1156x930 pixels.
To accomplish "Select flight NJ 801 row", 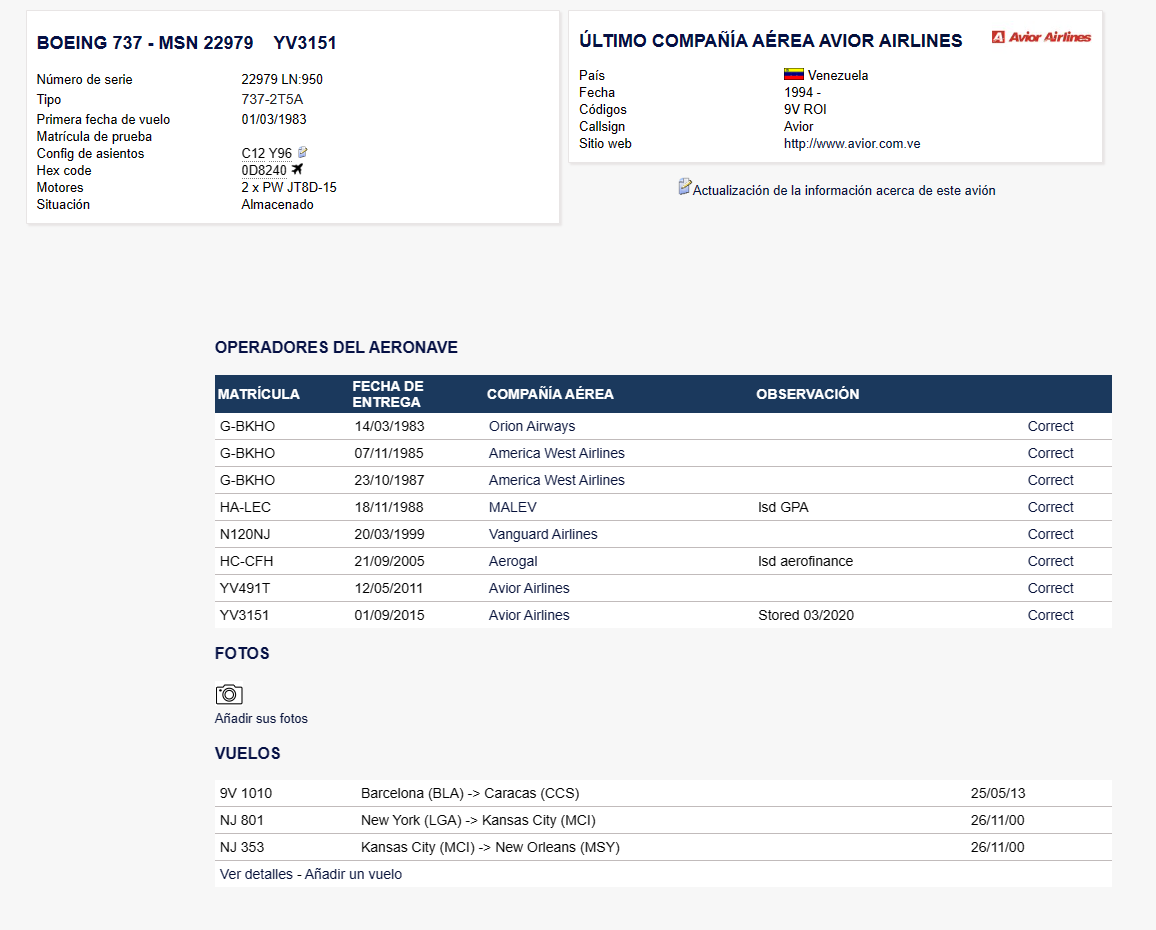I will tap(663, 820).
